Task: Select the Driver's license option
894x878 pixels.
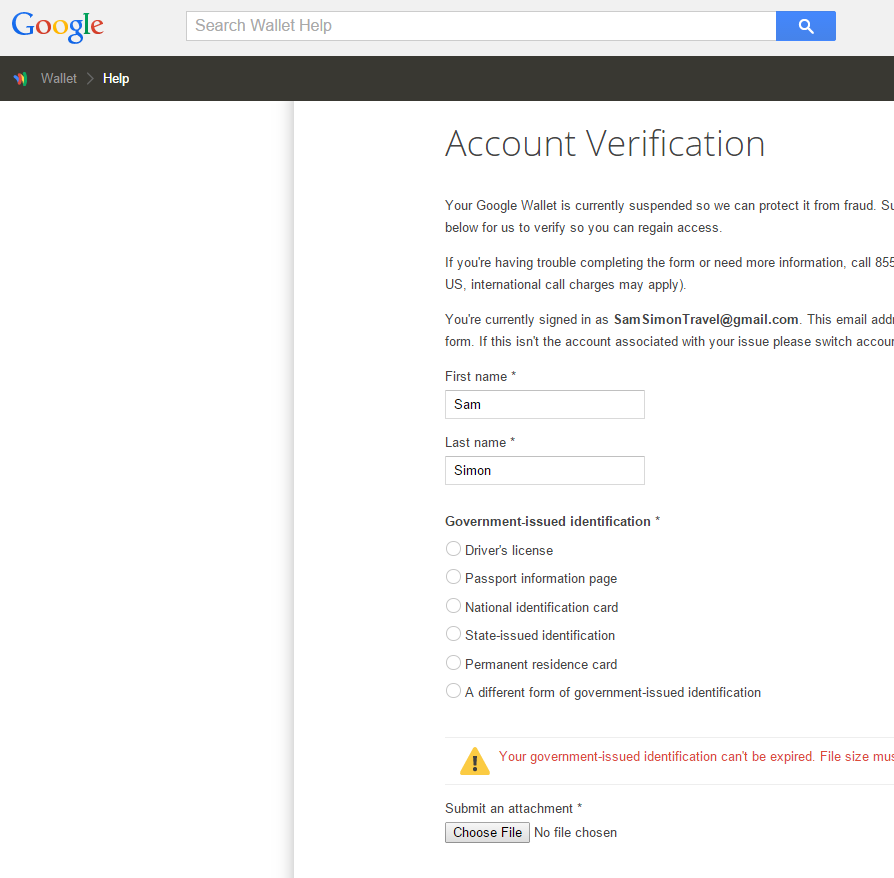Action: point(453,549)
